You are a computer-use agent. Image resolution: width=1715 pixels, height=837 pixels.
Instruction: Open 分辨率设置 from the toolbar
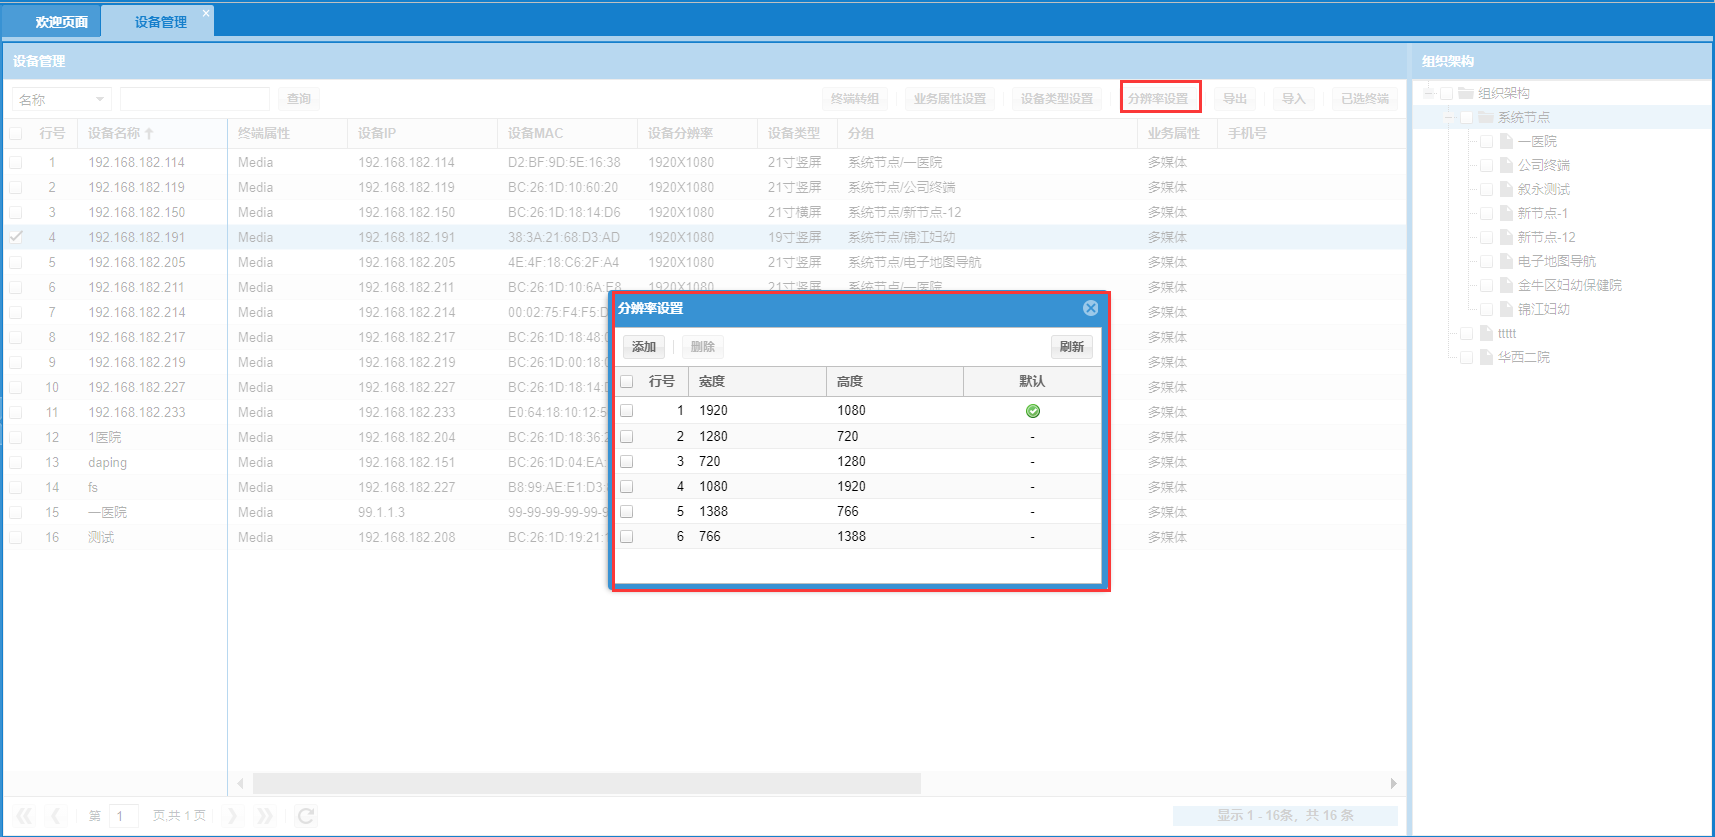pos(1158,99)
